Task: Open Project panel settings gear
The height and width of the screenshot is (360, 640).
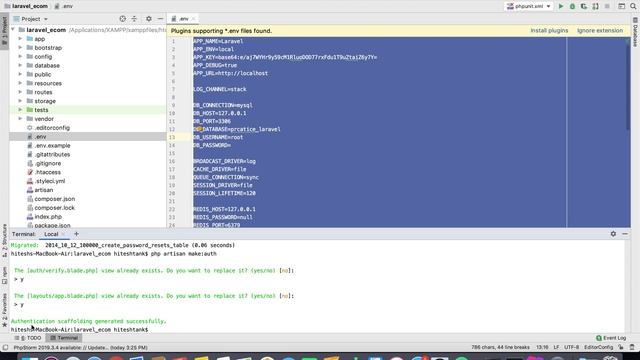Action: 149,19
